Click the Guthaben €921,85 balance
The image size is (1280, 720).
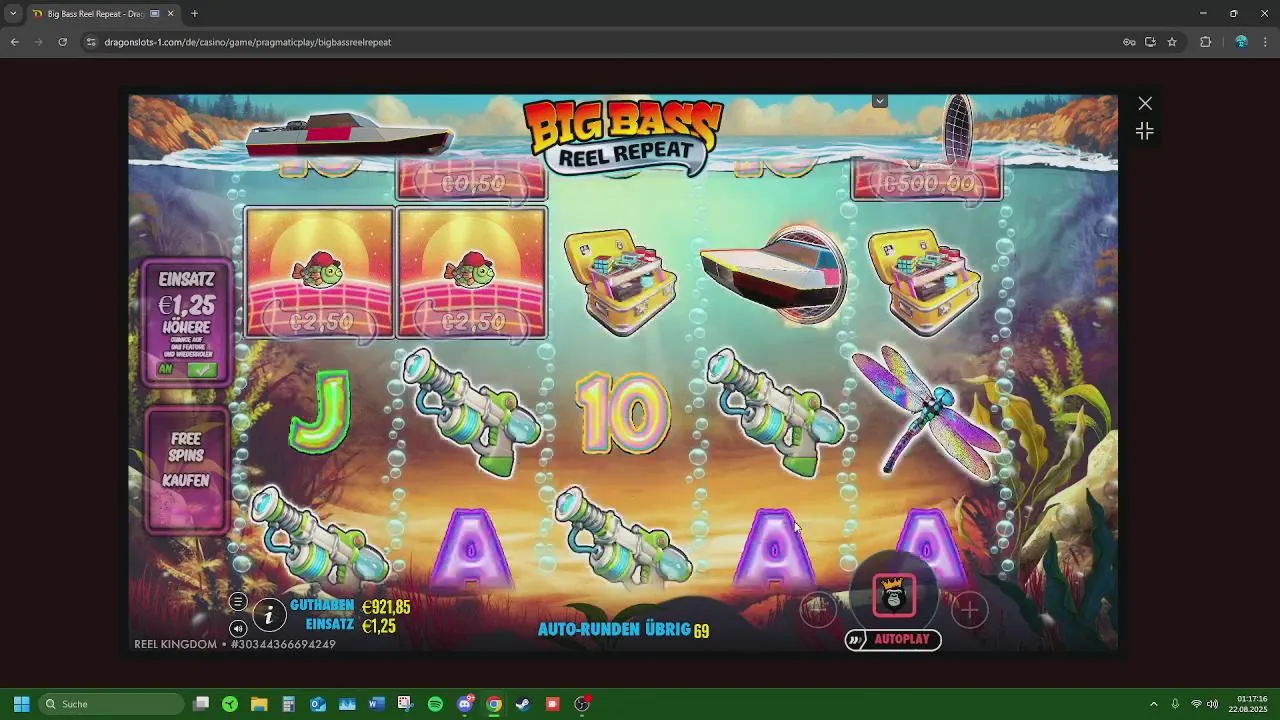350,607
